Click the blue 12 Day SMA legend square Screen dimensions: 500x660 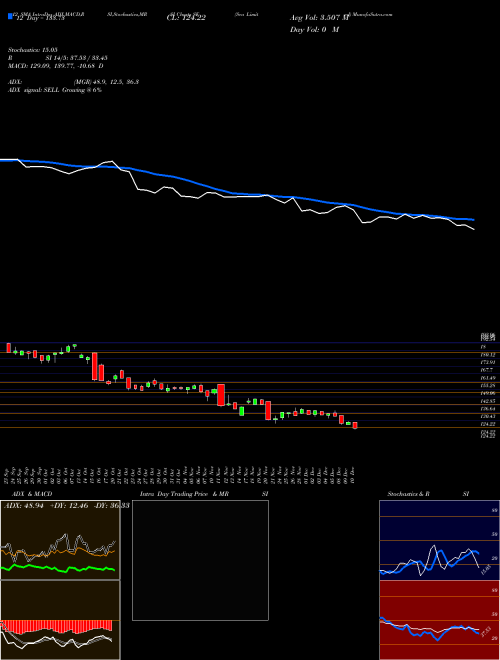[x=11, y=16]
